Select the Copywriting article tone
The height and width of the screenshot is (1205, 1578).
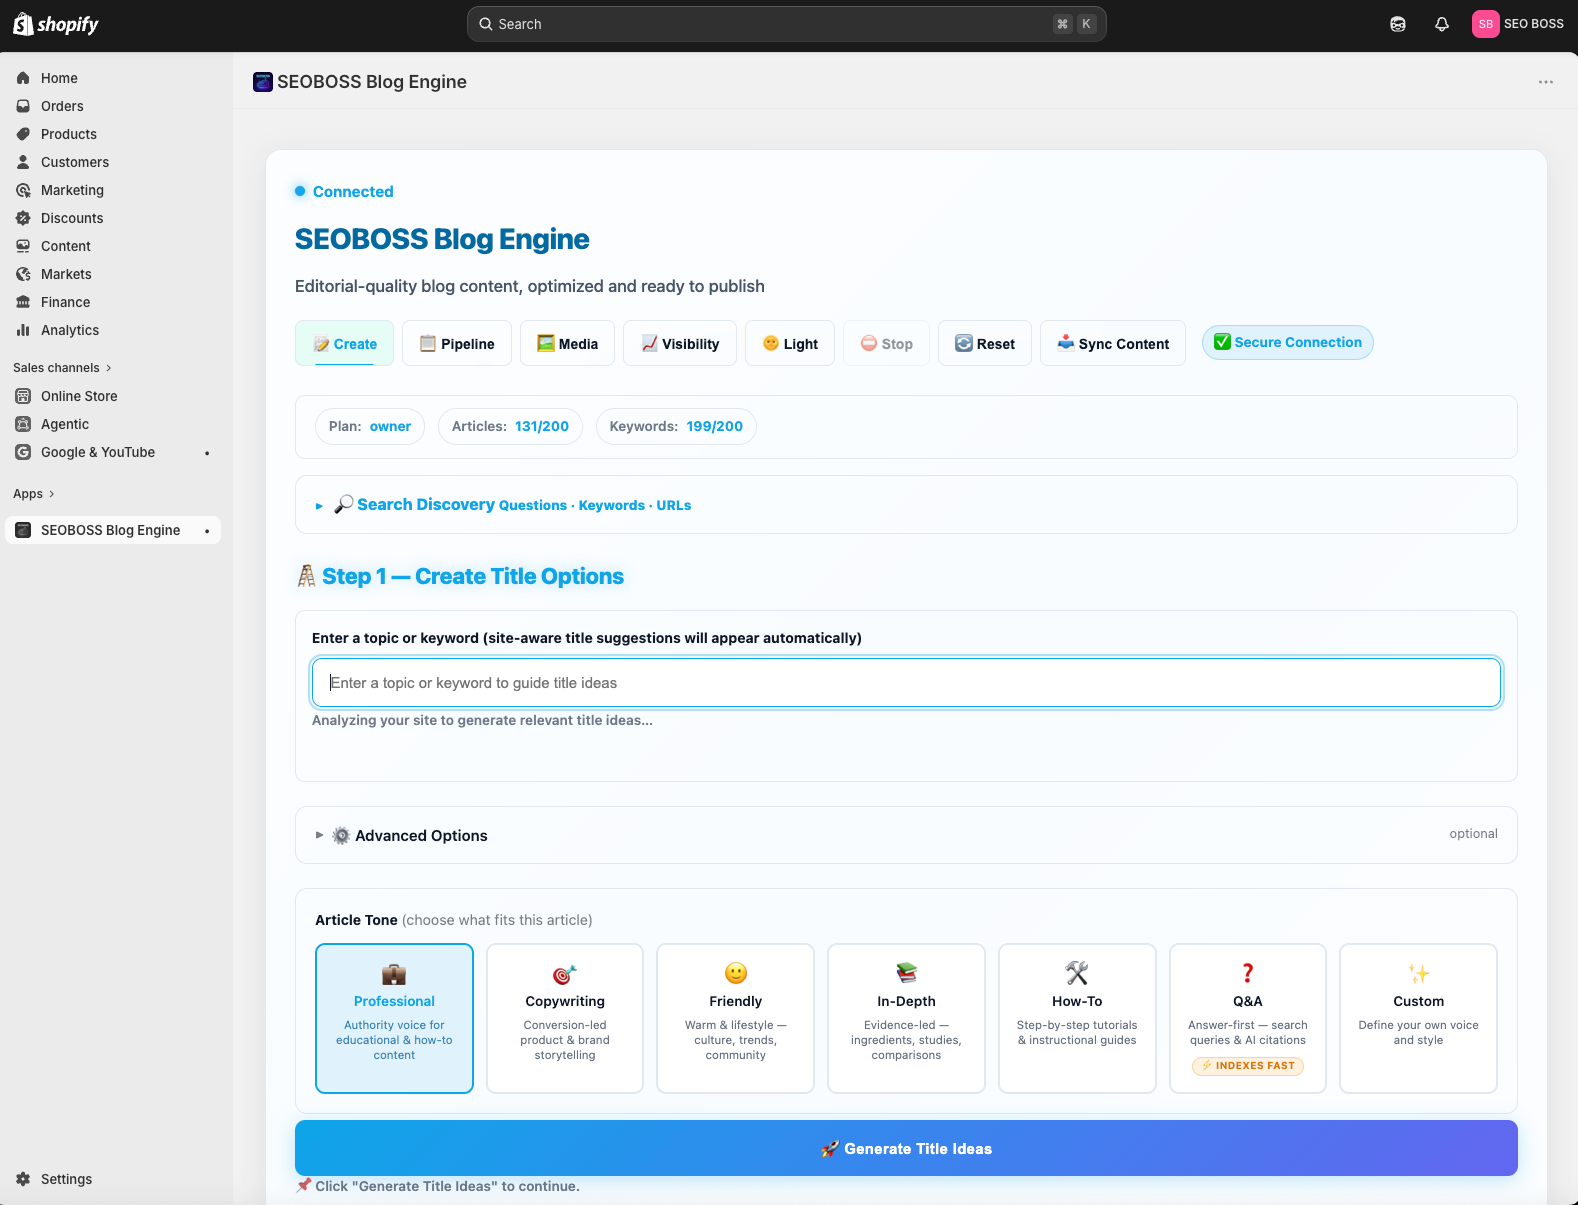[565, 1018]
